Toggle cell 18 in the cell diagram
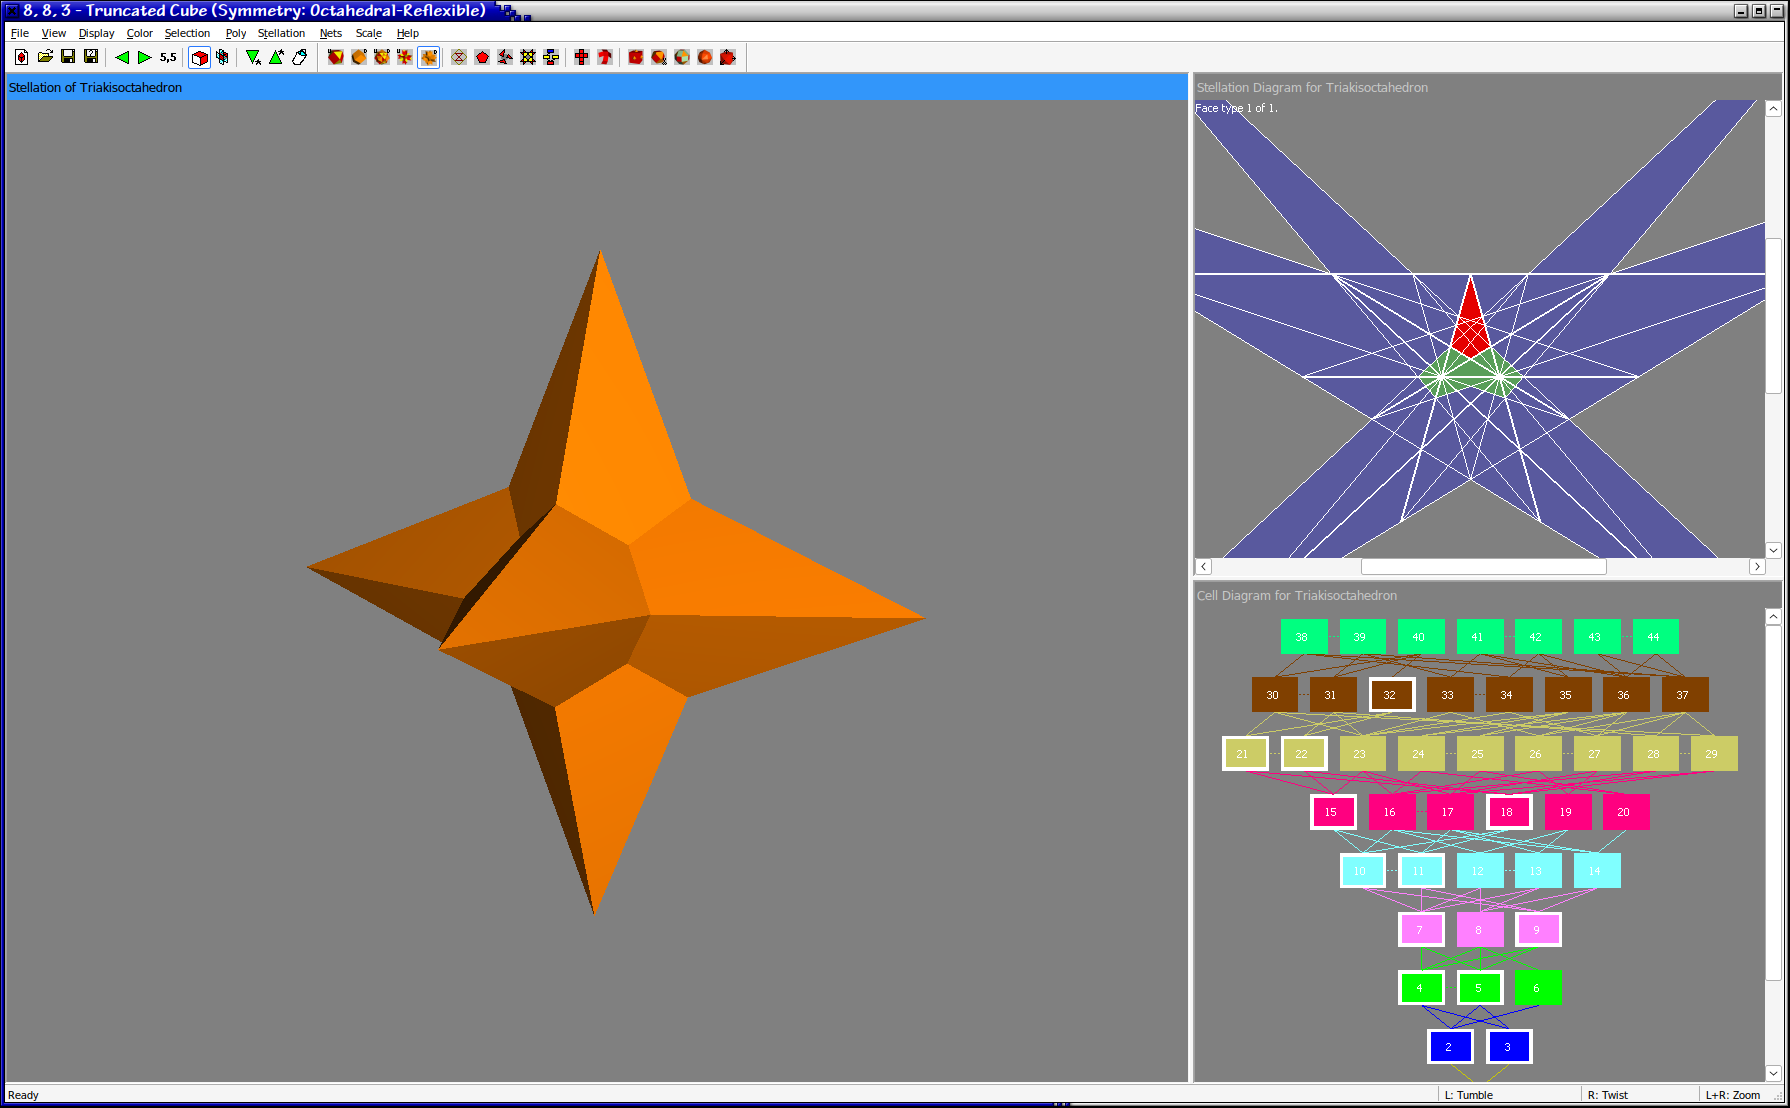This screenshot has width=1790, height=1108. tap(1507, 812)
